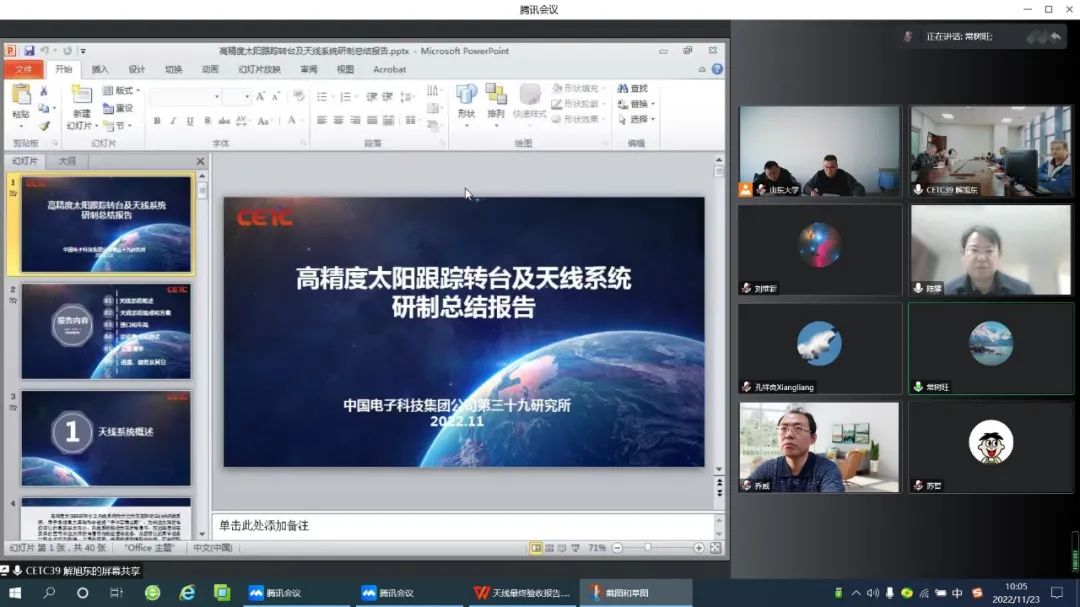Expand the Select (选择) dropdown
The width and height of the screenshot is (1080, 607).
(x=636, y=119)
